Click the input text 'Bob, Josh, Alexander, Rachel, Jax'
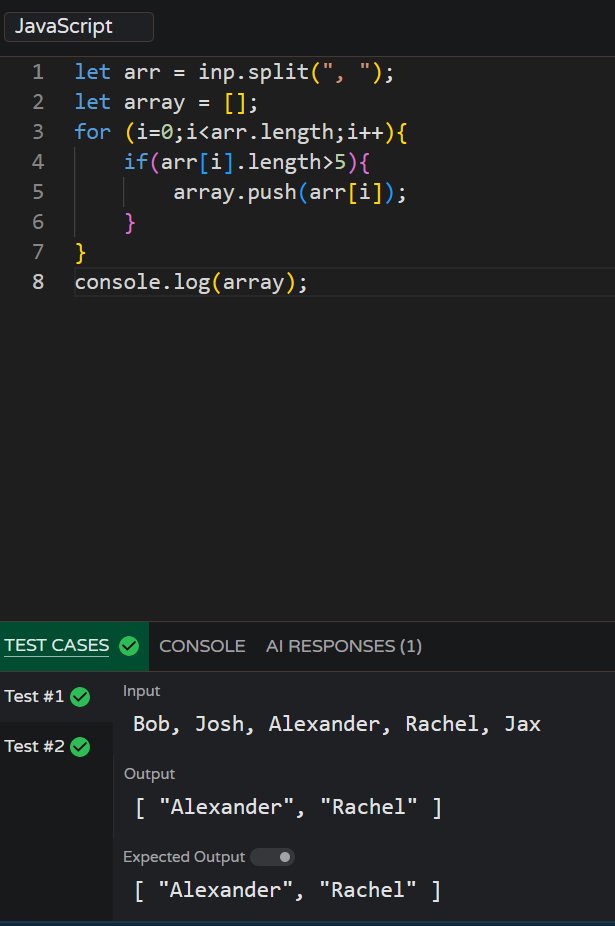This screenshot has width=615, height=926. tap(337, 724)
